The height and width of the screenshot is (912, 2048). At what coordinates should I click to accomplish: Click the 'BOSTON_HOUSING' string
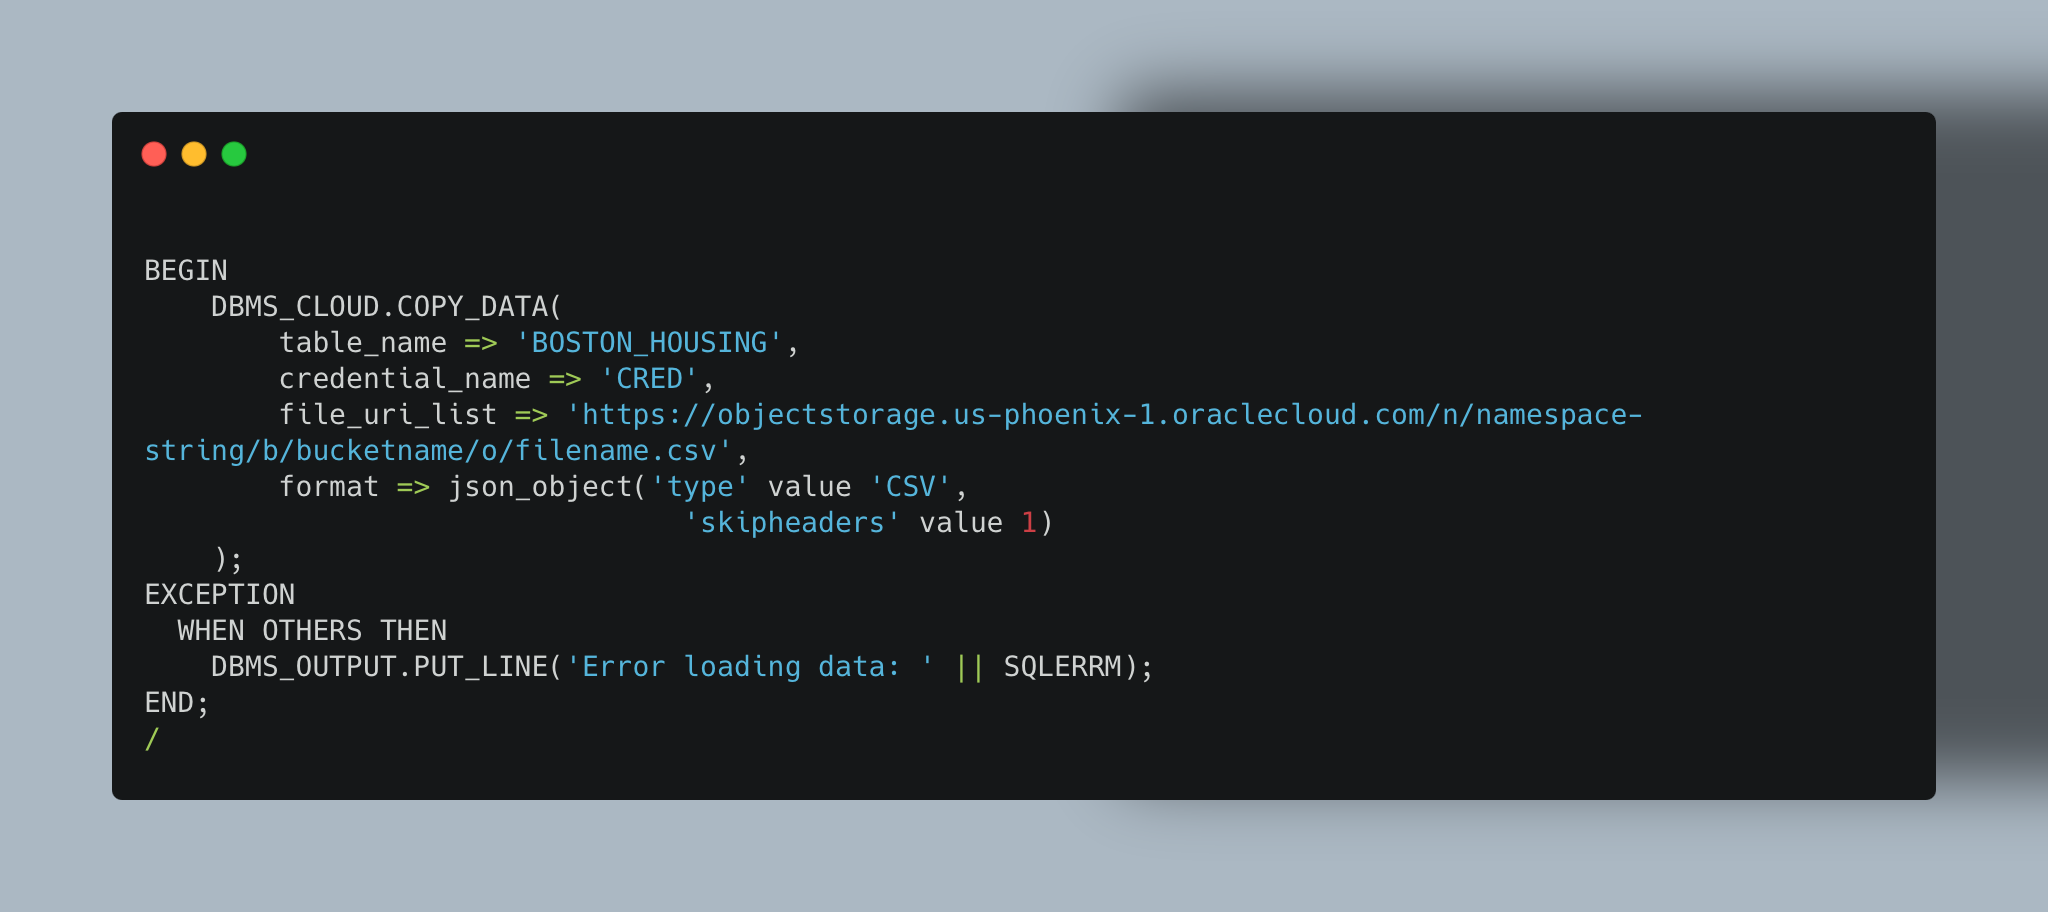tap(649, 343)
